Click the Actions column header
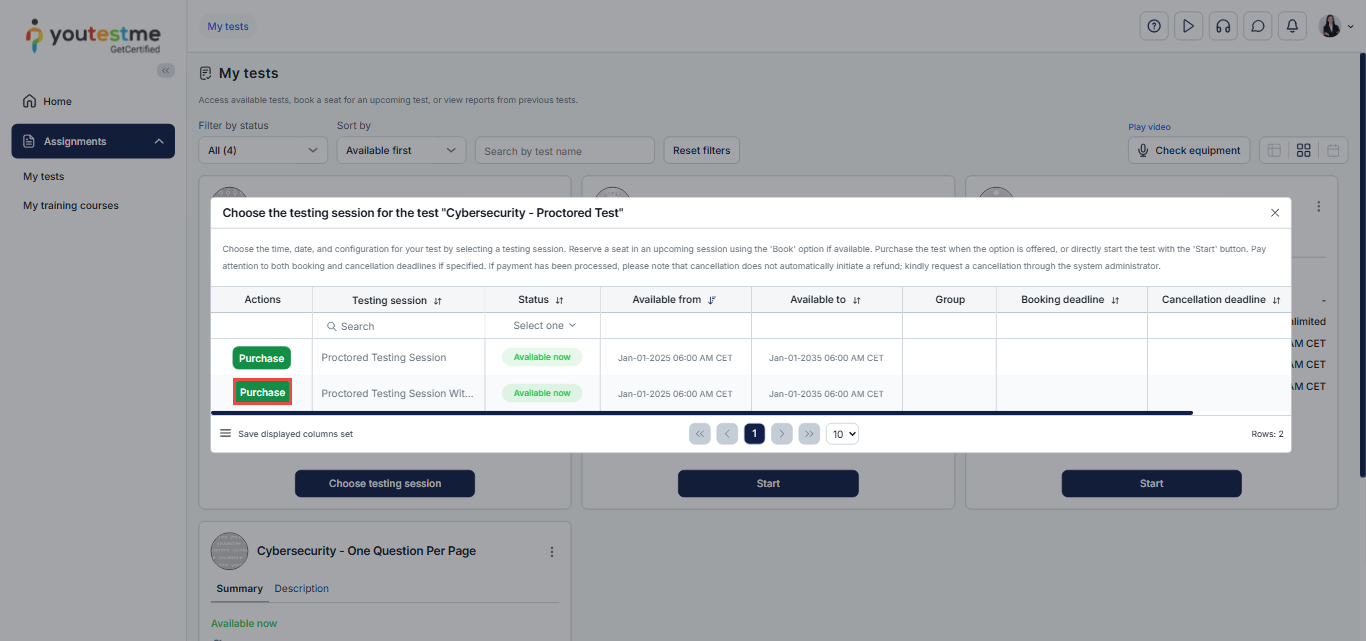 tap(262, 300)
